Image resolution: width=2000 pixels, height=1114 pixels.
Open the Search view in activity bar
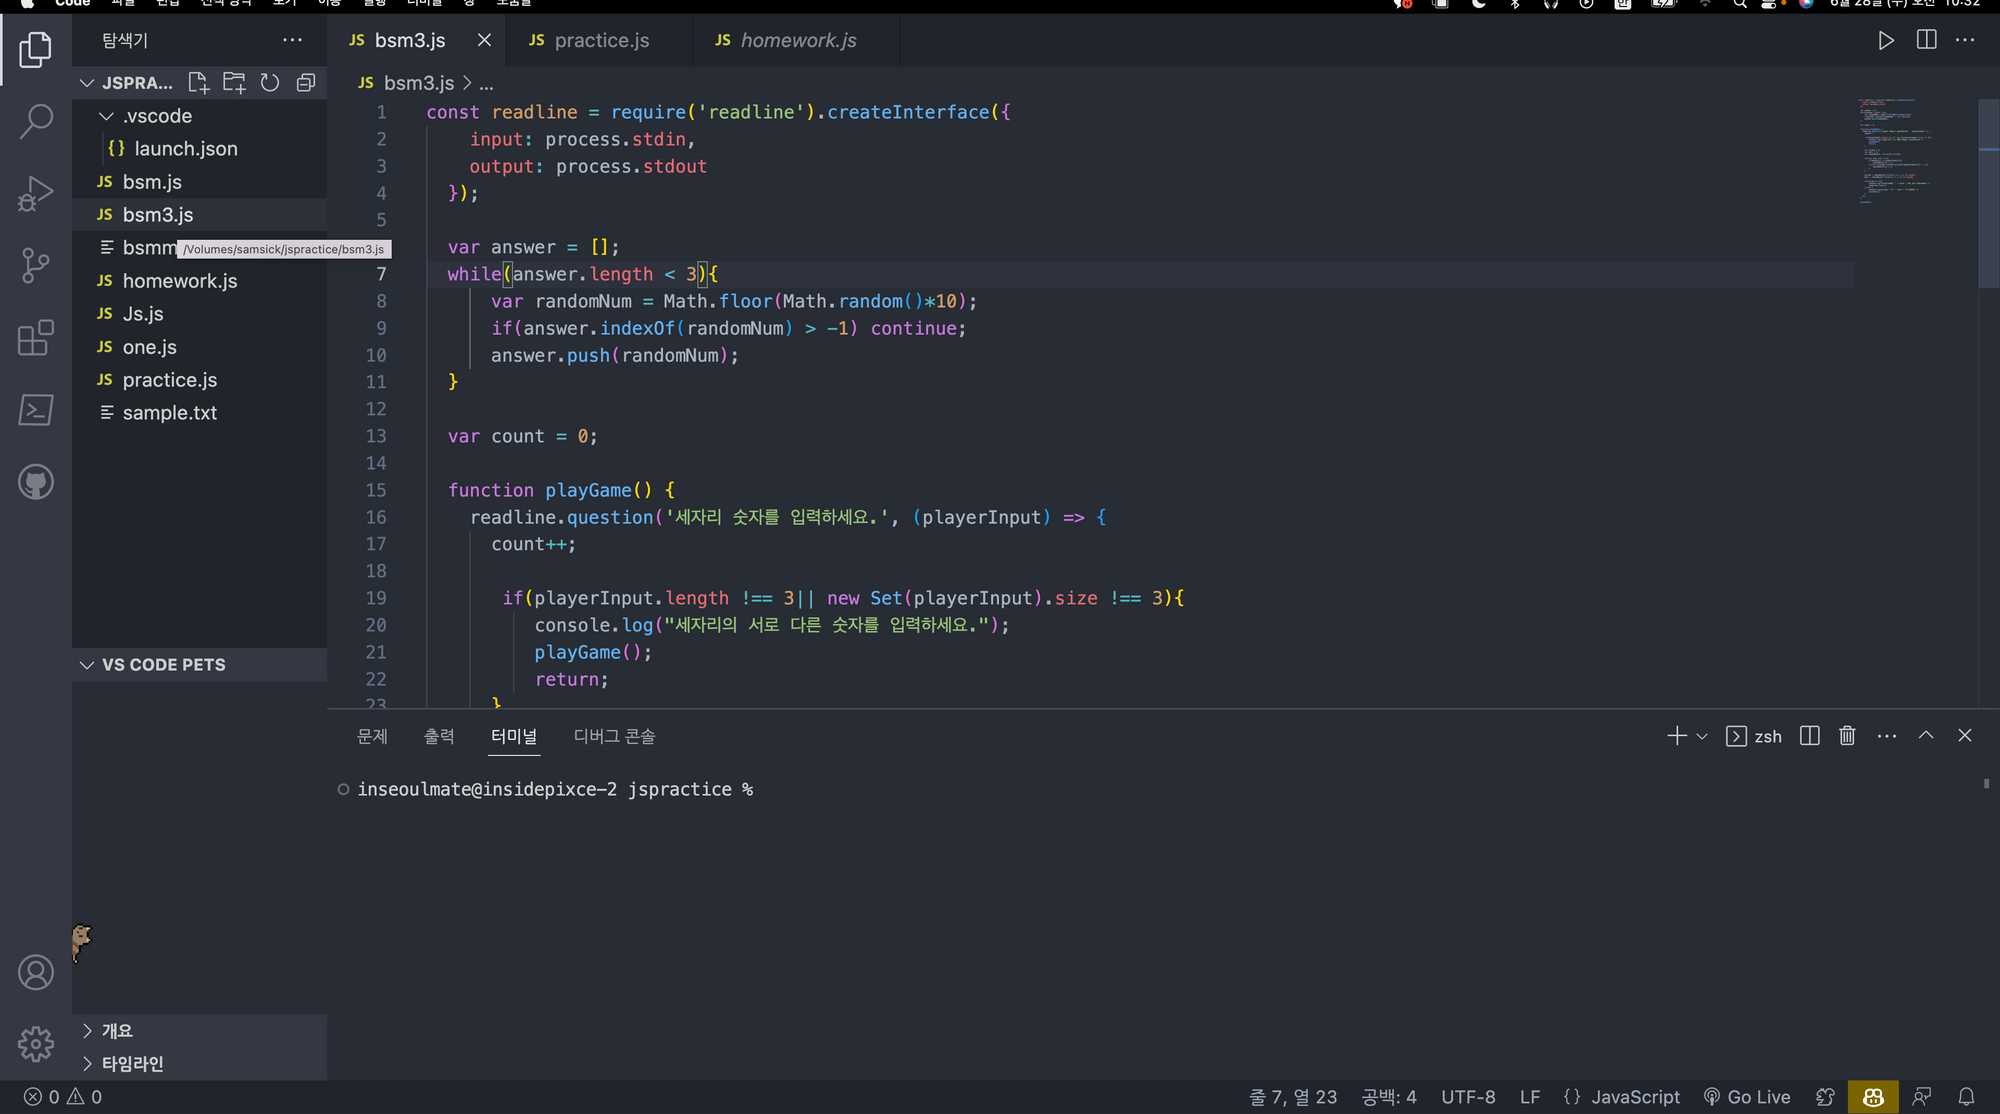click(36, 121)
